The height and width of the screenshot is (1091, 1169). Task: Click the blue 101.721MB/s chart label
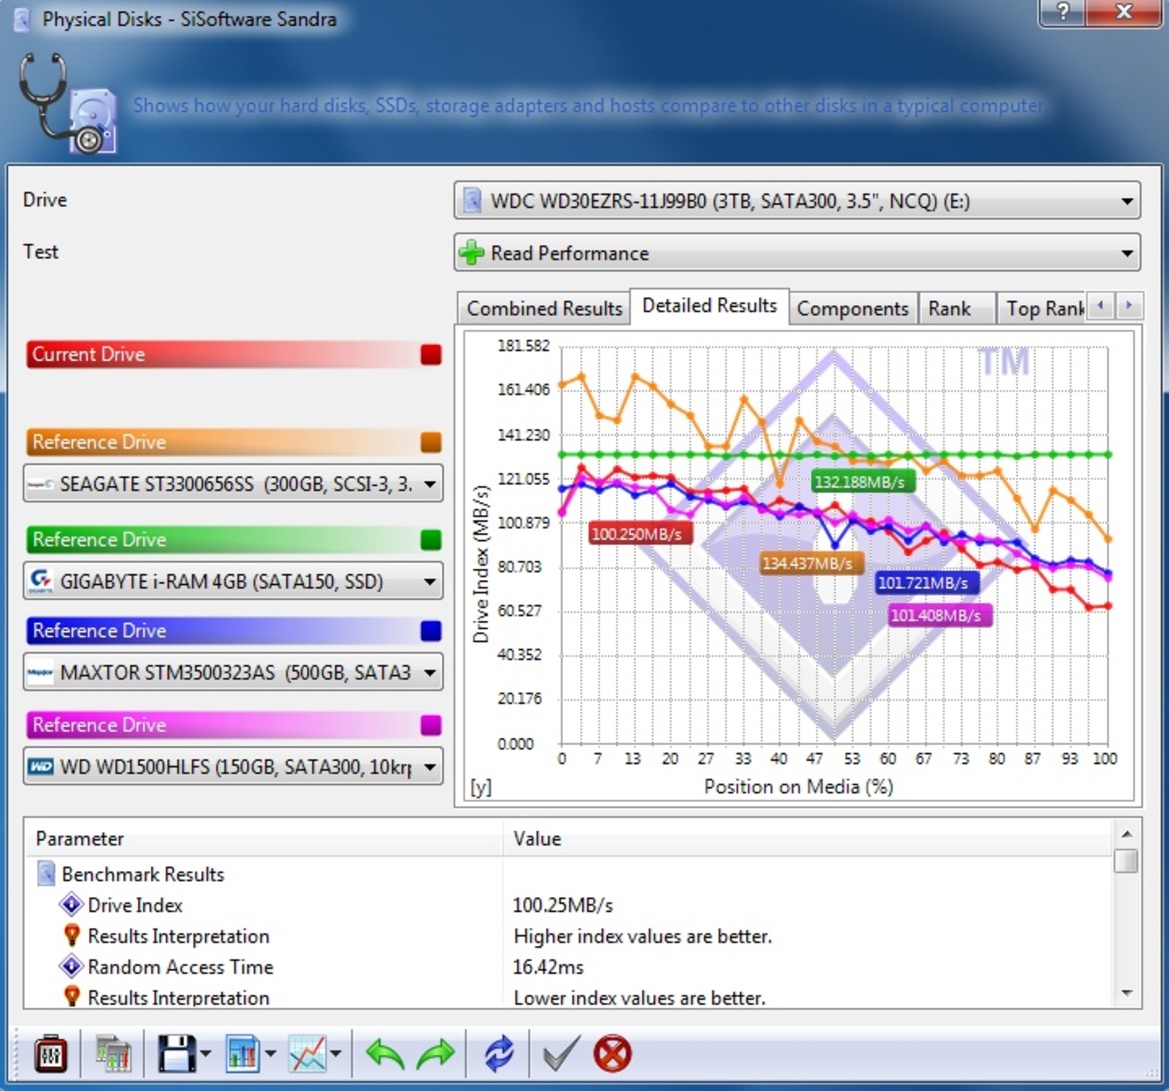coord(926,582)
